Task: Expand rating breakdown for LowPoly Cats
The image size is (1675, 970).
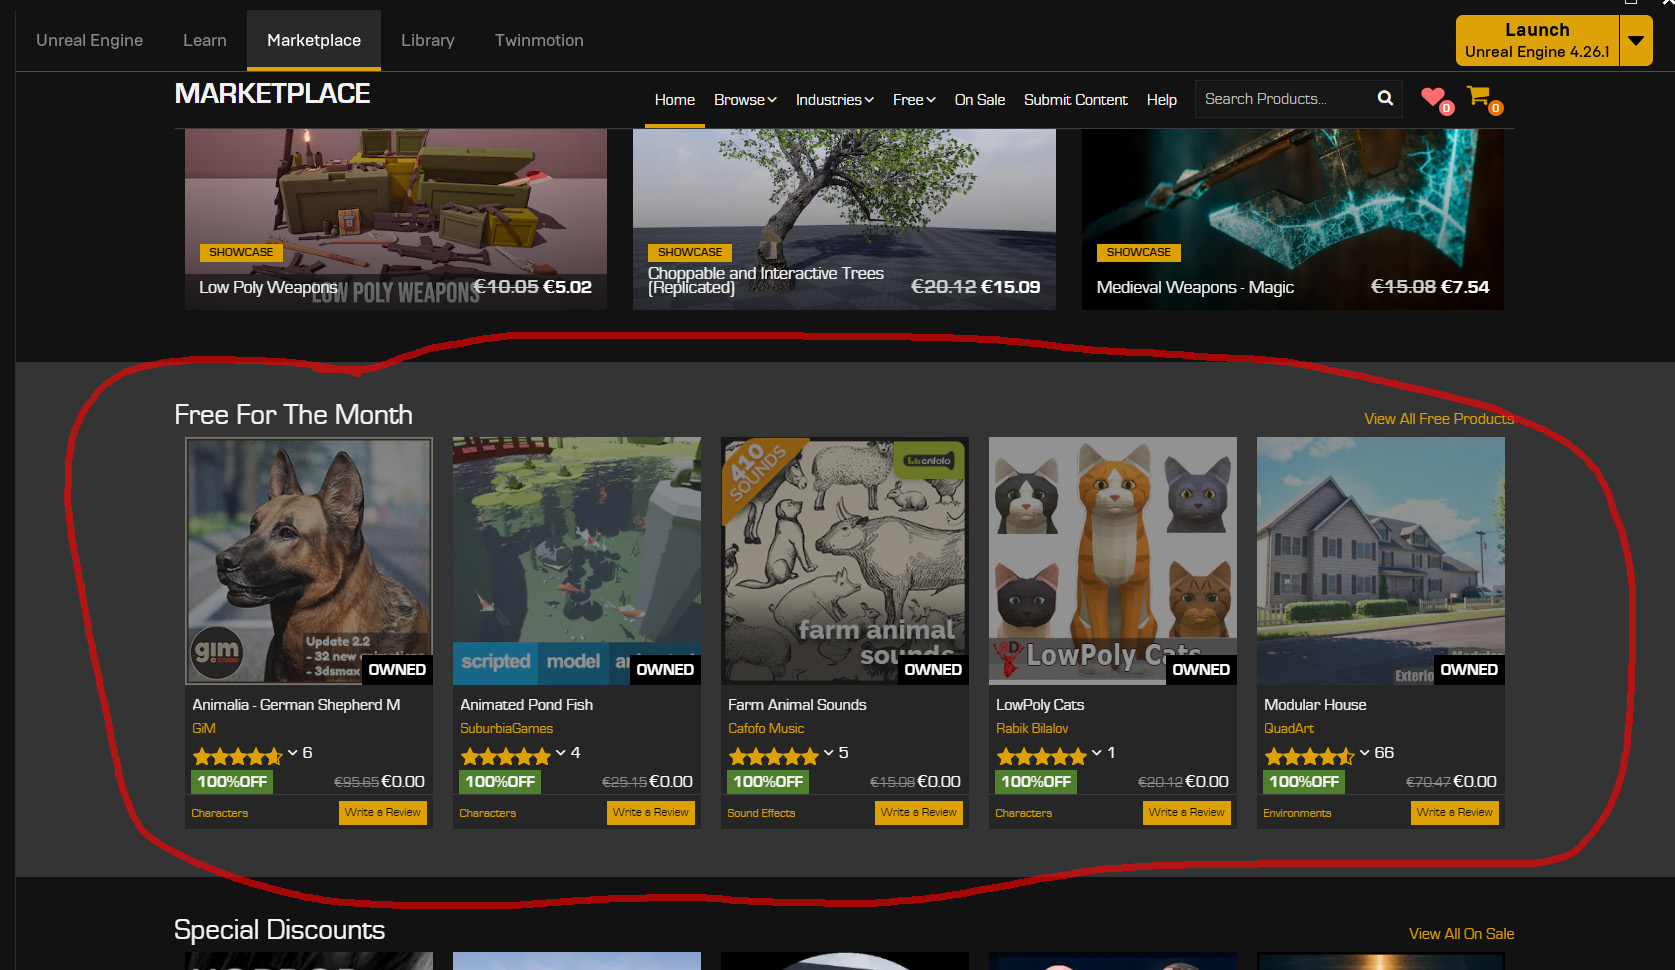Action: coord(1096,753)
